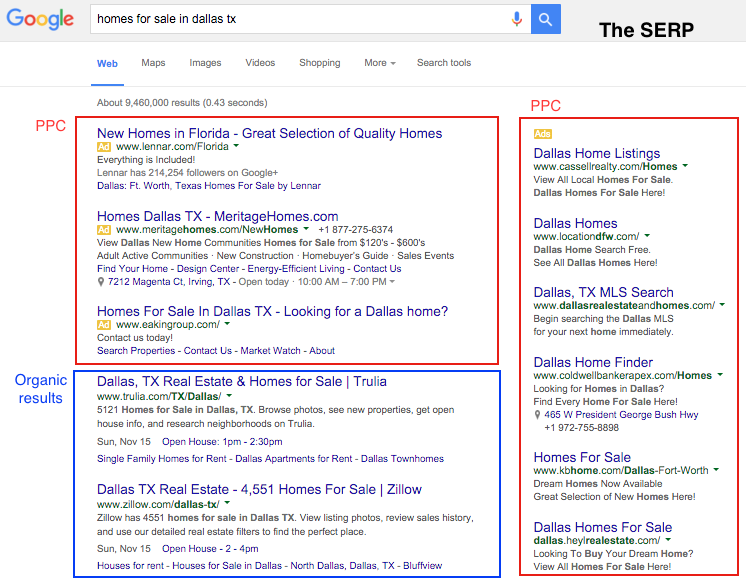Open the Shopping tab
This screenshot has height=584, width=746.
pos(320,63)
